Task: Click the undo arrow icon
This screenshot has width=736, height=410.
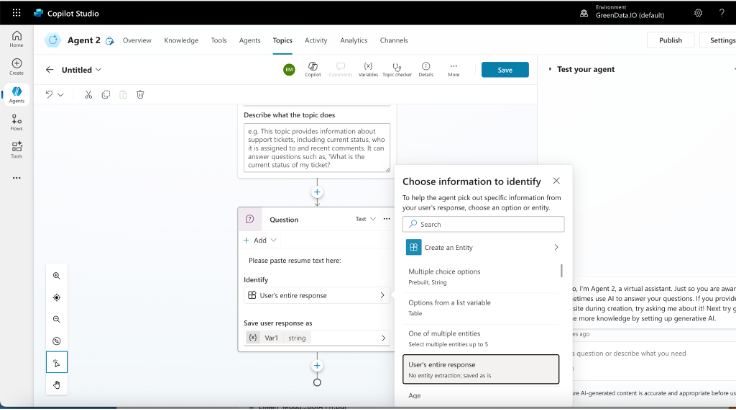Action: click(x=49, y=94)
